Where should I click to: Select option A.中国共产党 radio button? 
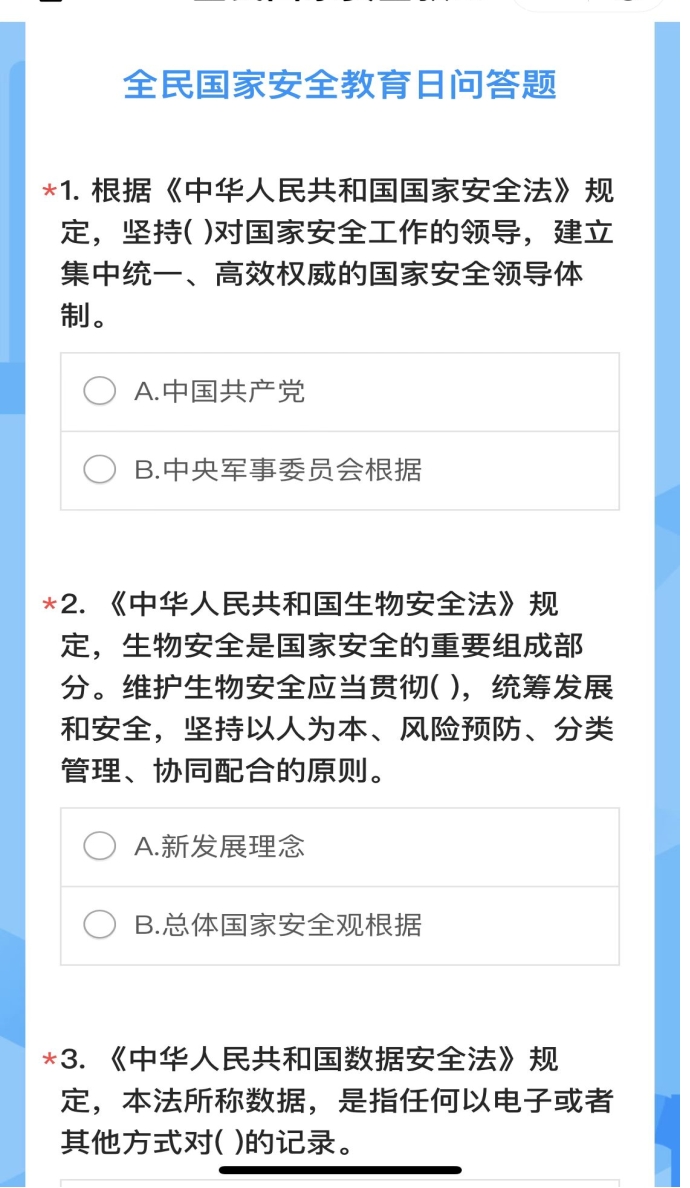[x=99, y=391]
